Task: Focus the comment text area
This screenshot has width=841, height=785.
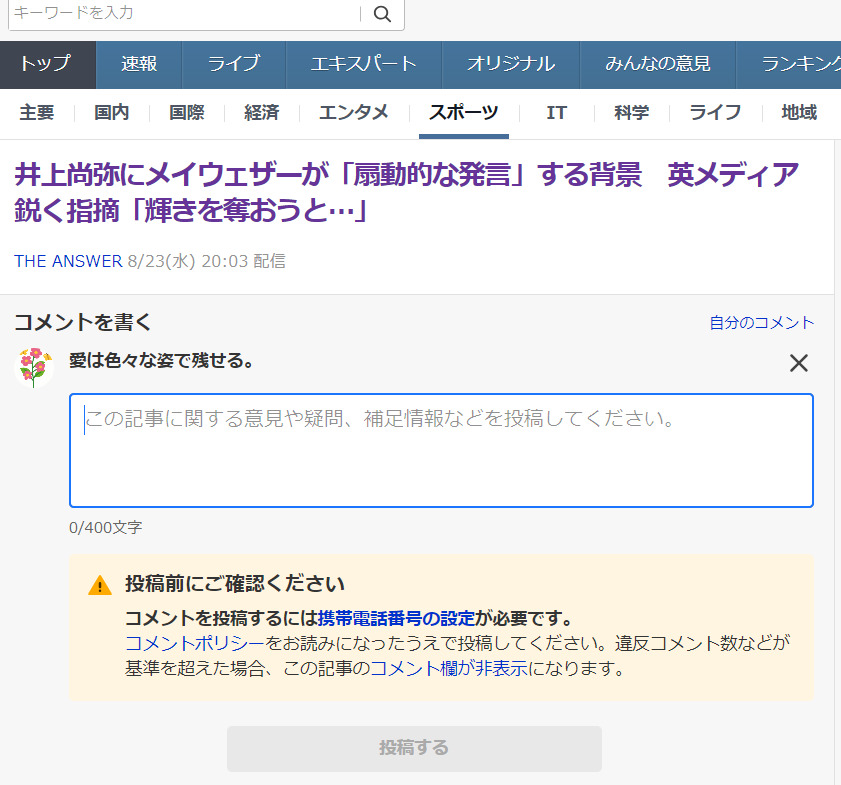Action: pyautogui.click(x=440, y=450)
